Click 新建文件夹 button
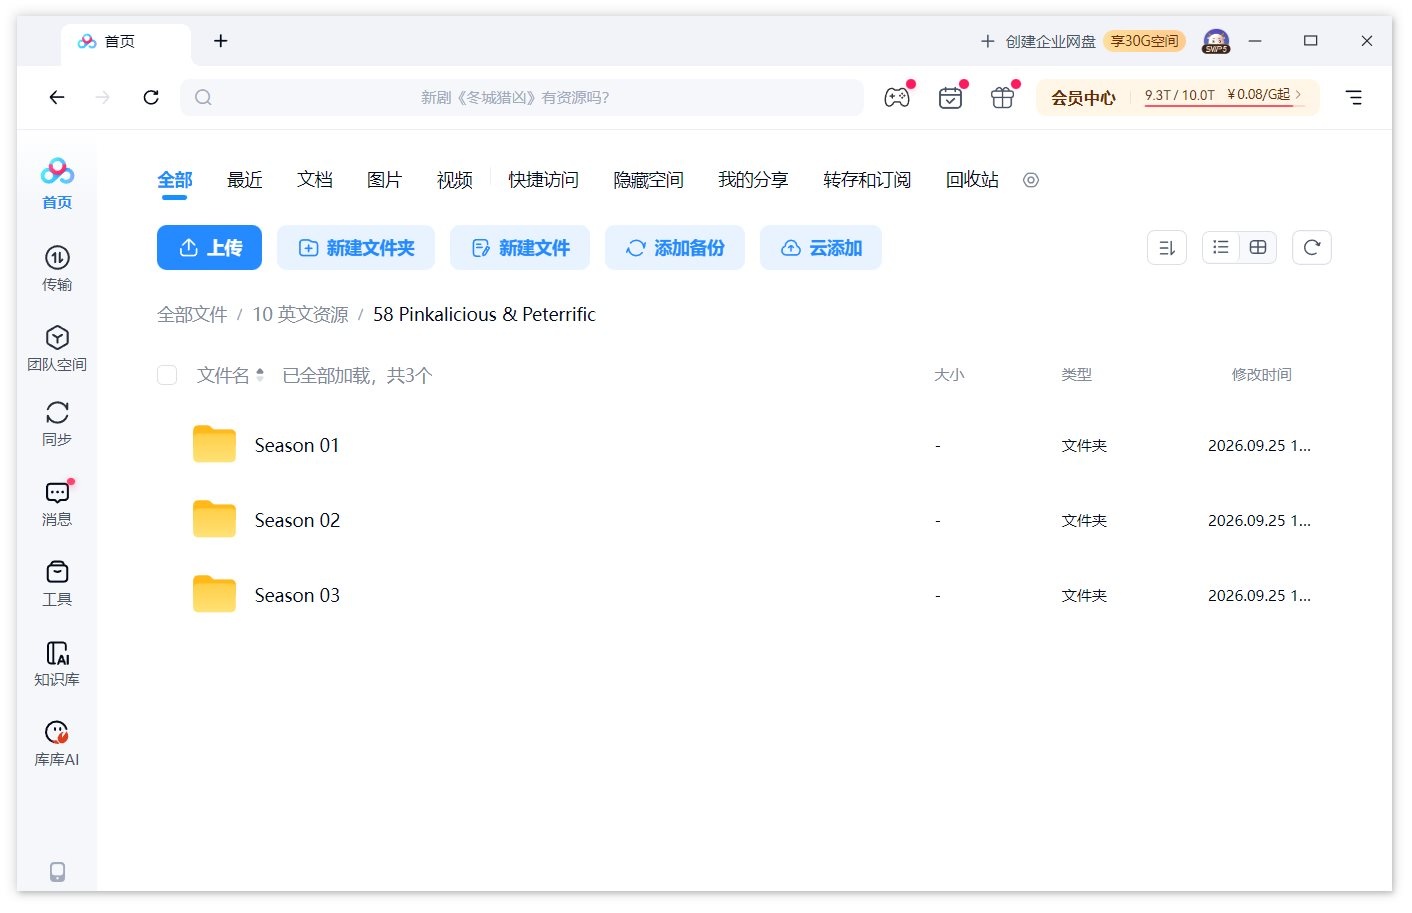Image resolution: width=1412 pixels, height=913 pixels. 356,247
